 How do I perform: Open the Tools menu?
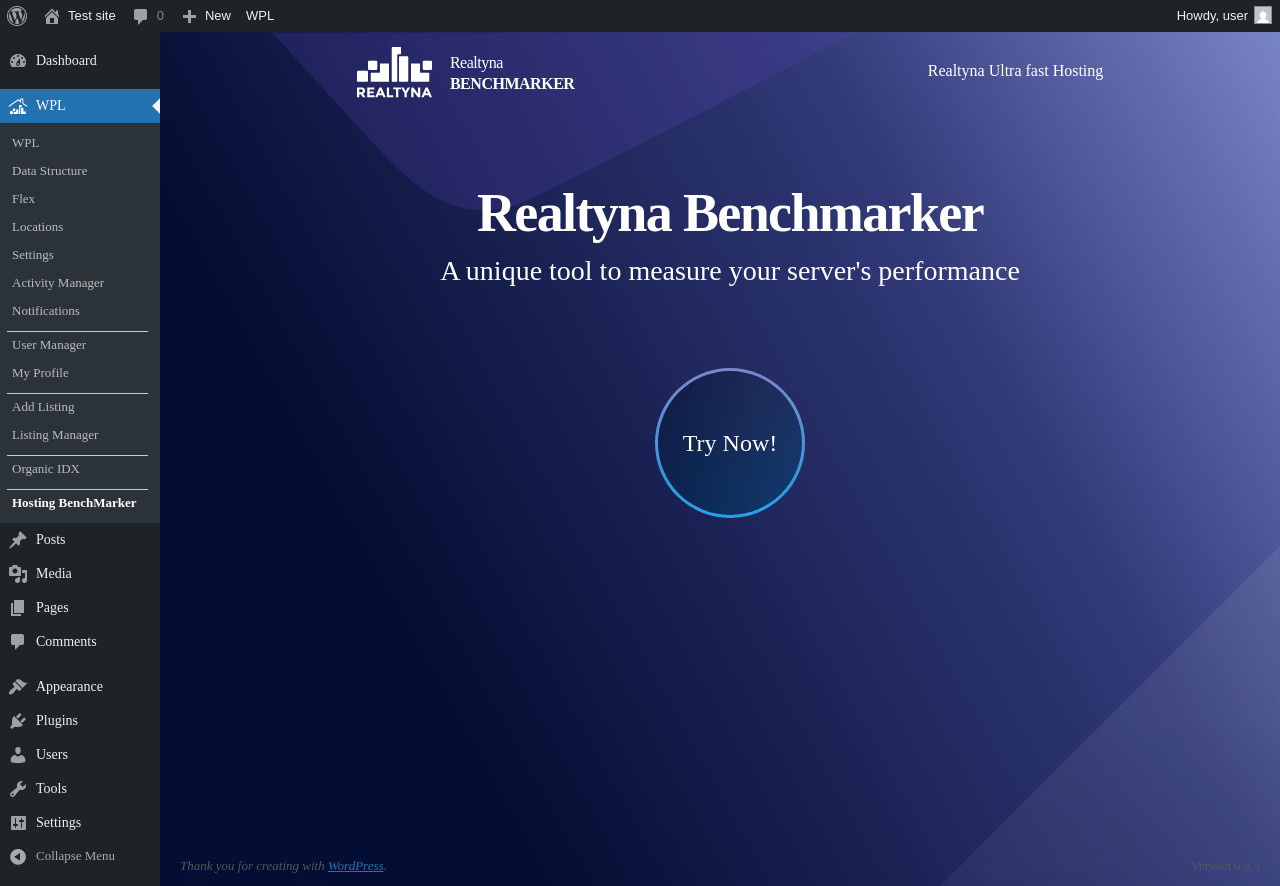tap(80, 789)
